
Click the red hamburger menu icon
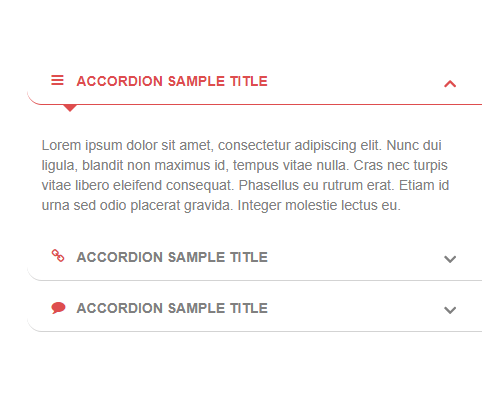[57, 80]
